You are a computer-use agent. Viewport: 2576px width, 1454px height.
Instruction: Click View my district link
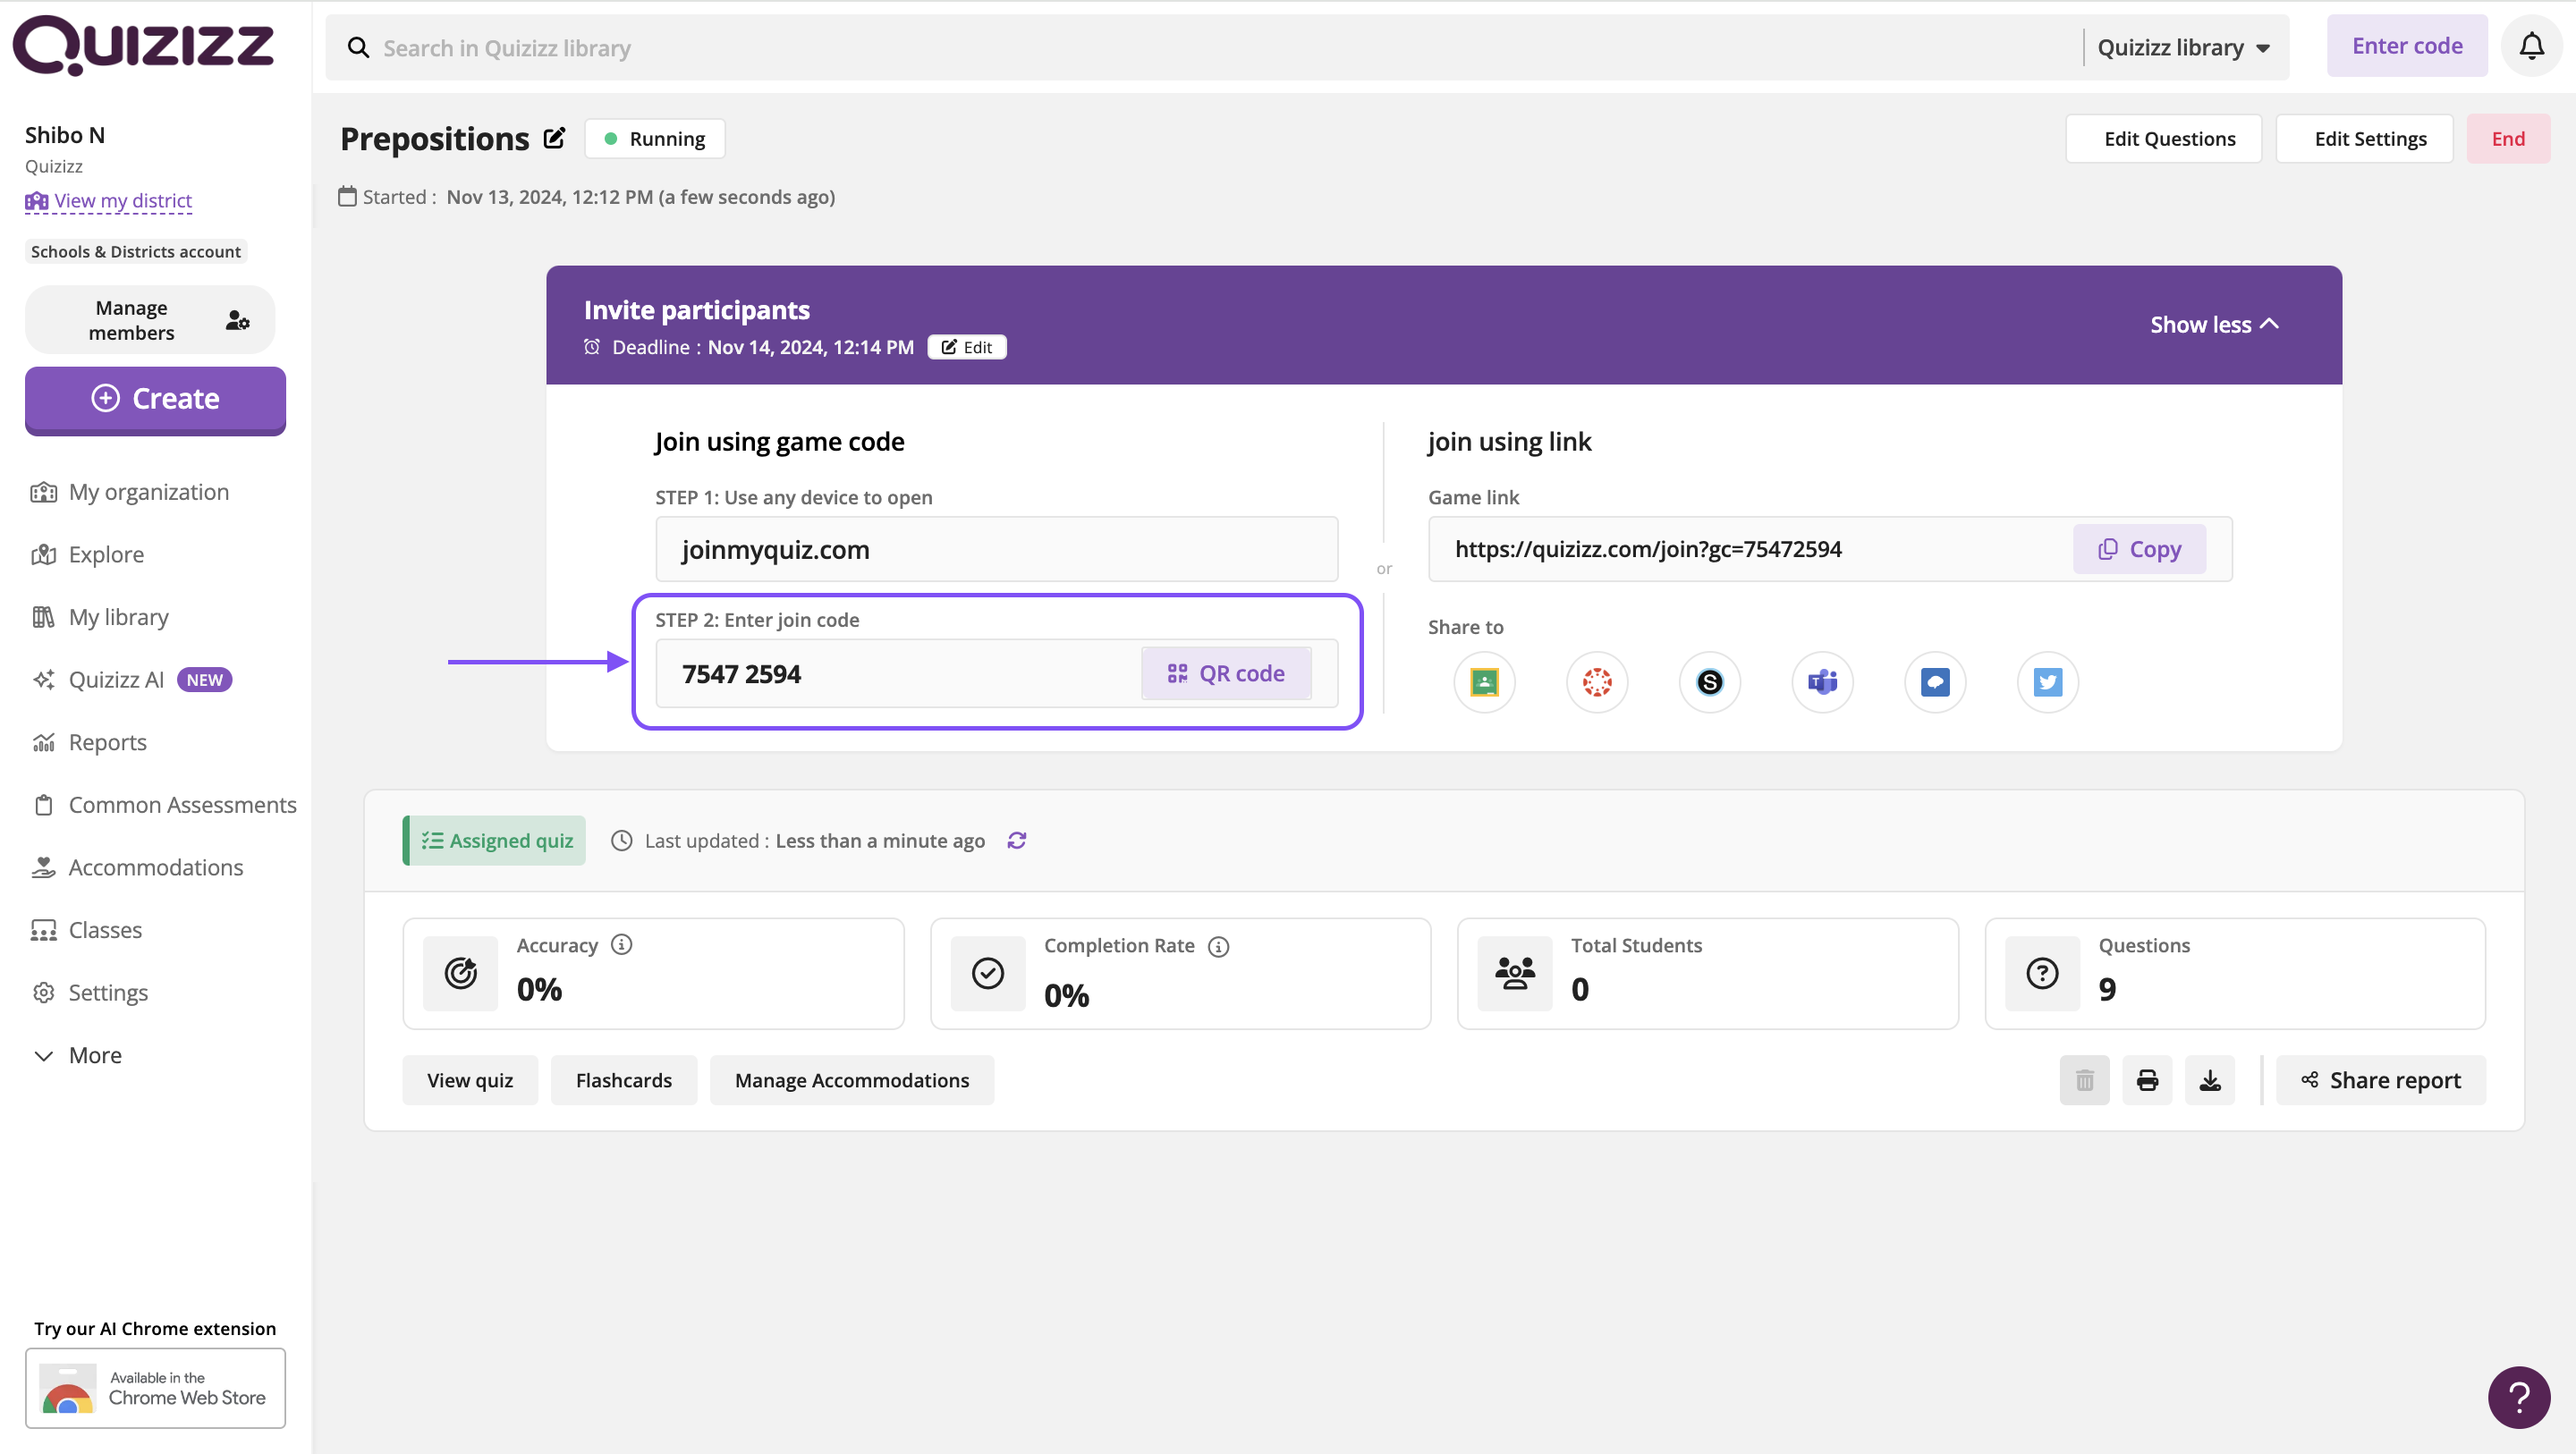coord(122,201)
